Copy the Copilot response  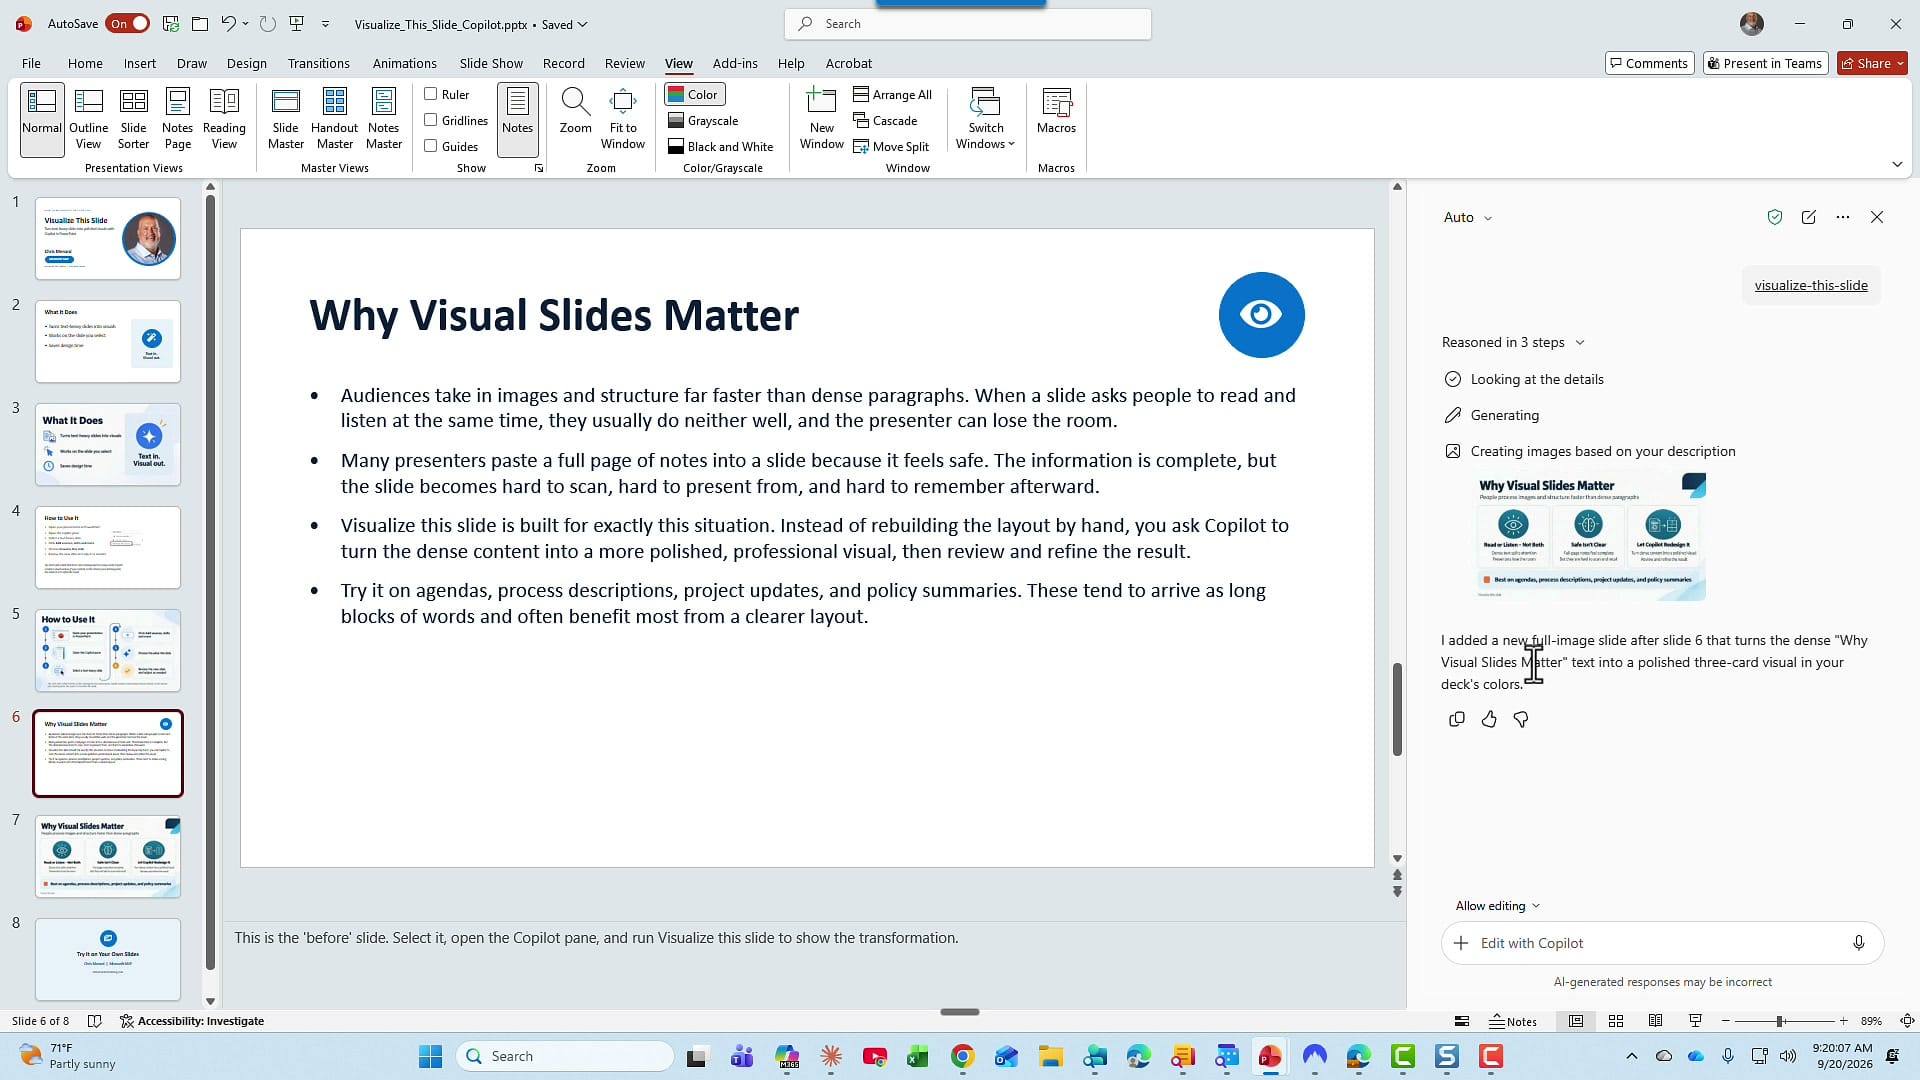1457,719
